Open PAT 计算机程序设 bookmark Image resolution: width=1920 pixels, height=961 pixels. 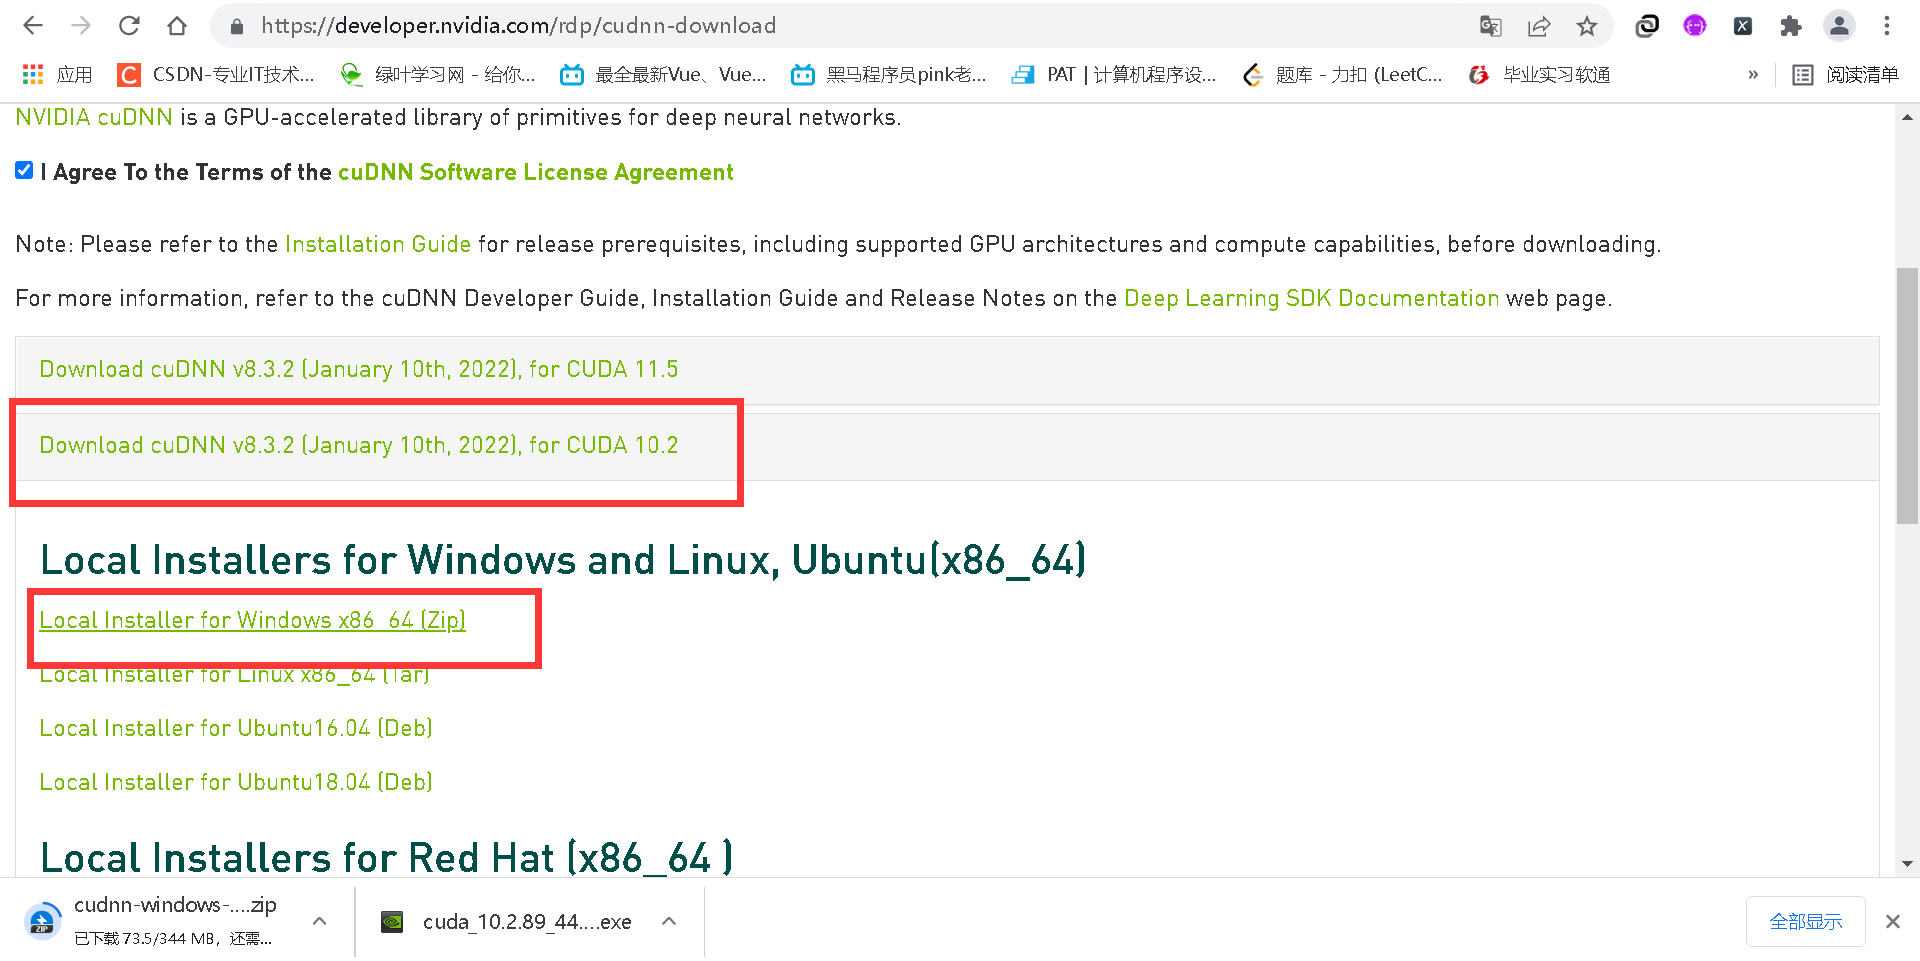coord(1114,75)
